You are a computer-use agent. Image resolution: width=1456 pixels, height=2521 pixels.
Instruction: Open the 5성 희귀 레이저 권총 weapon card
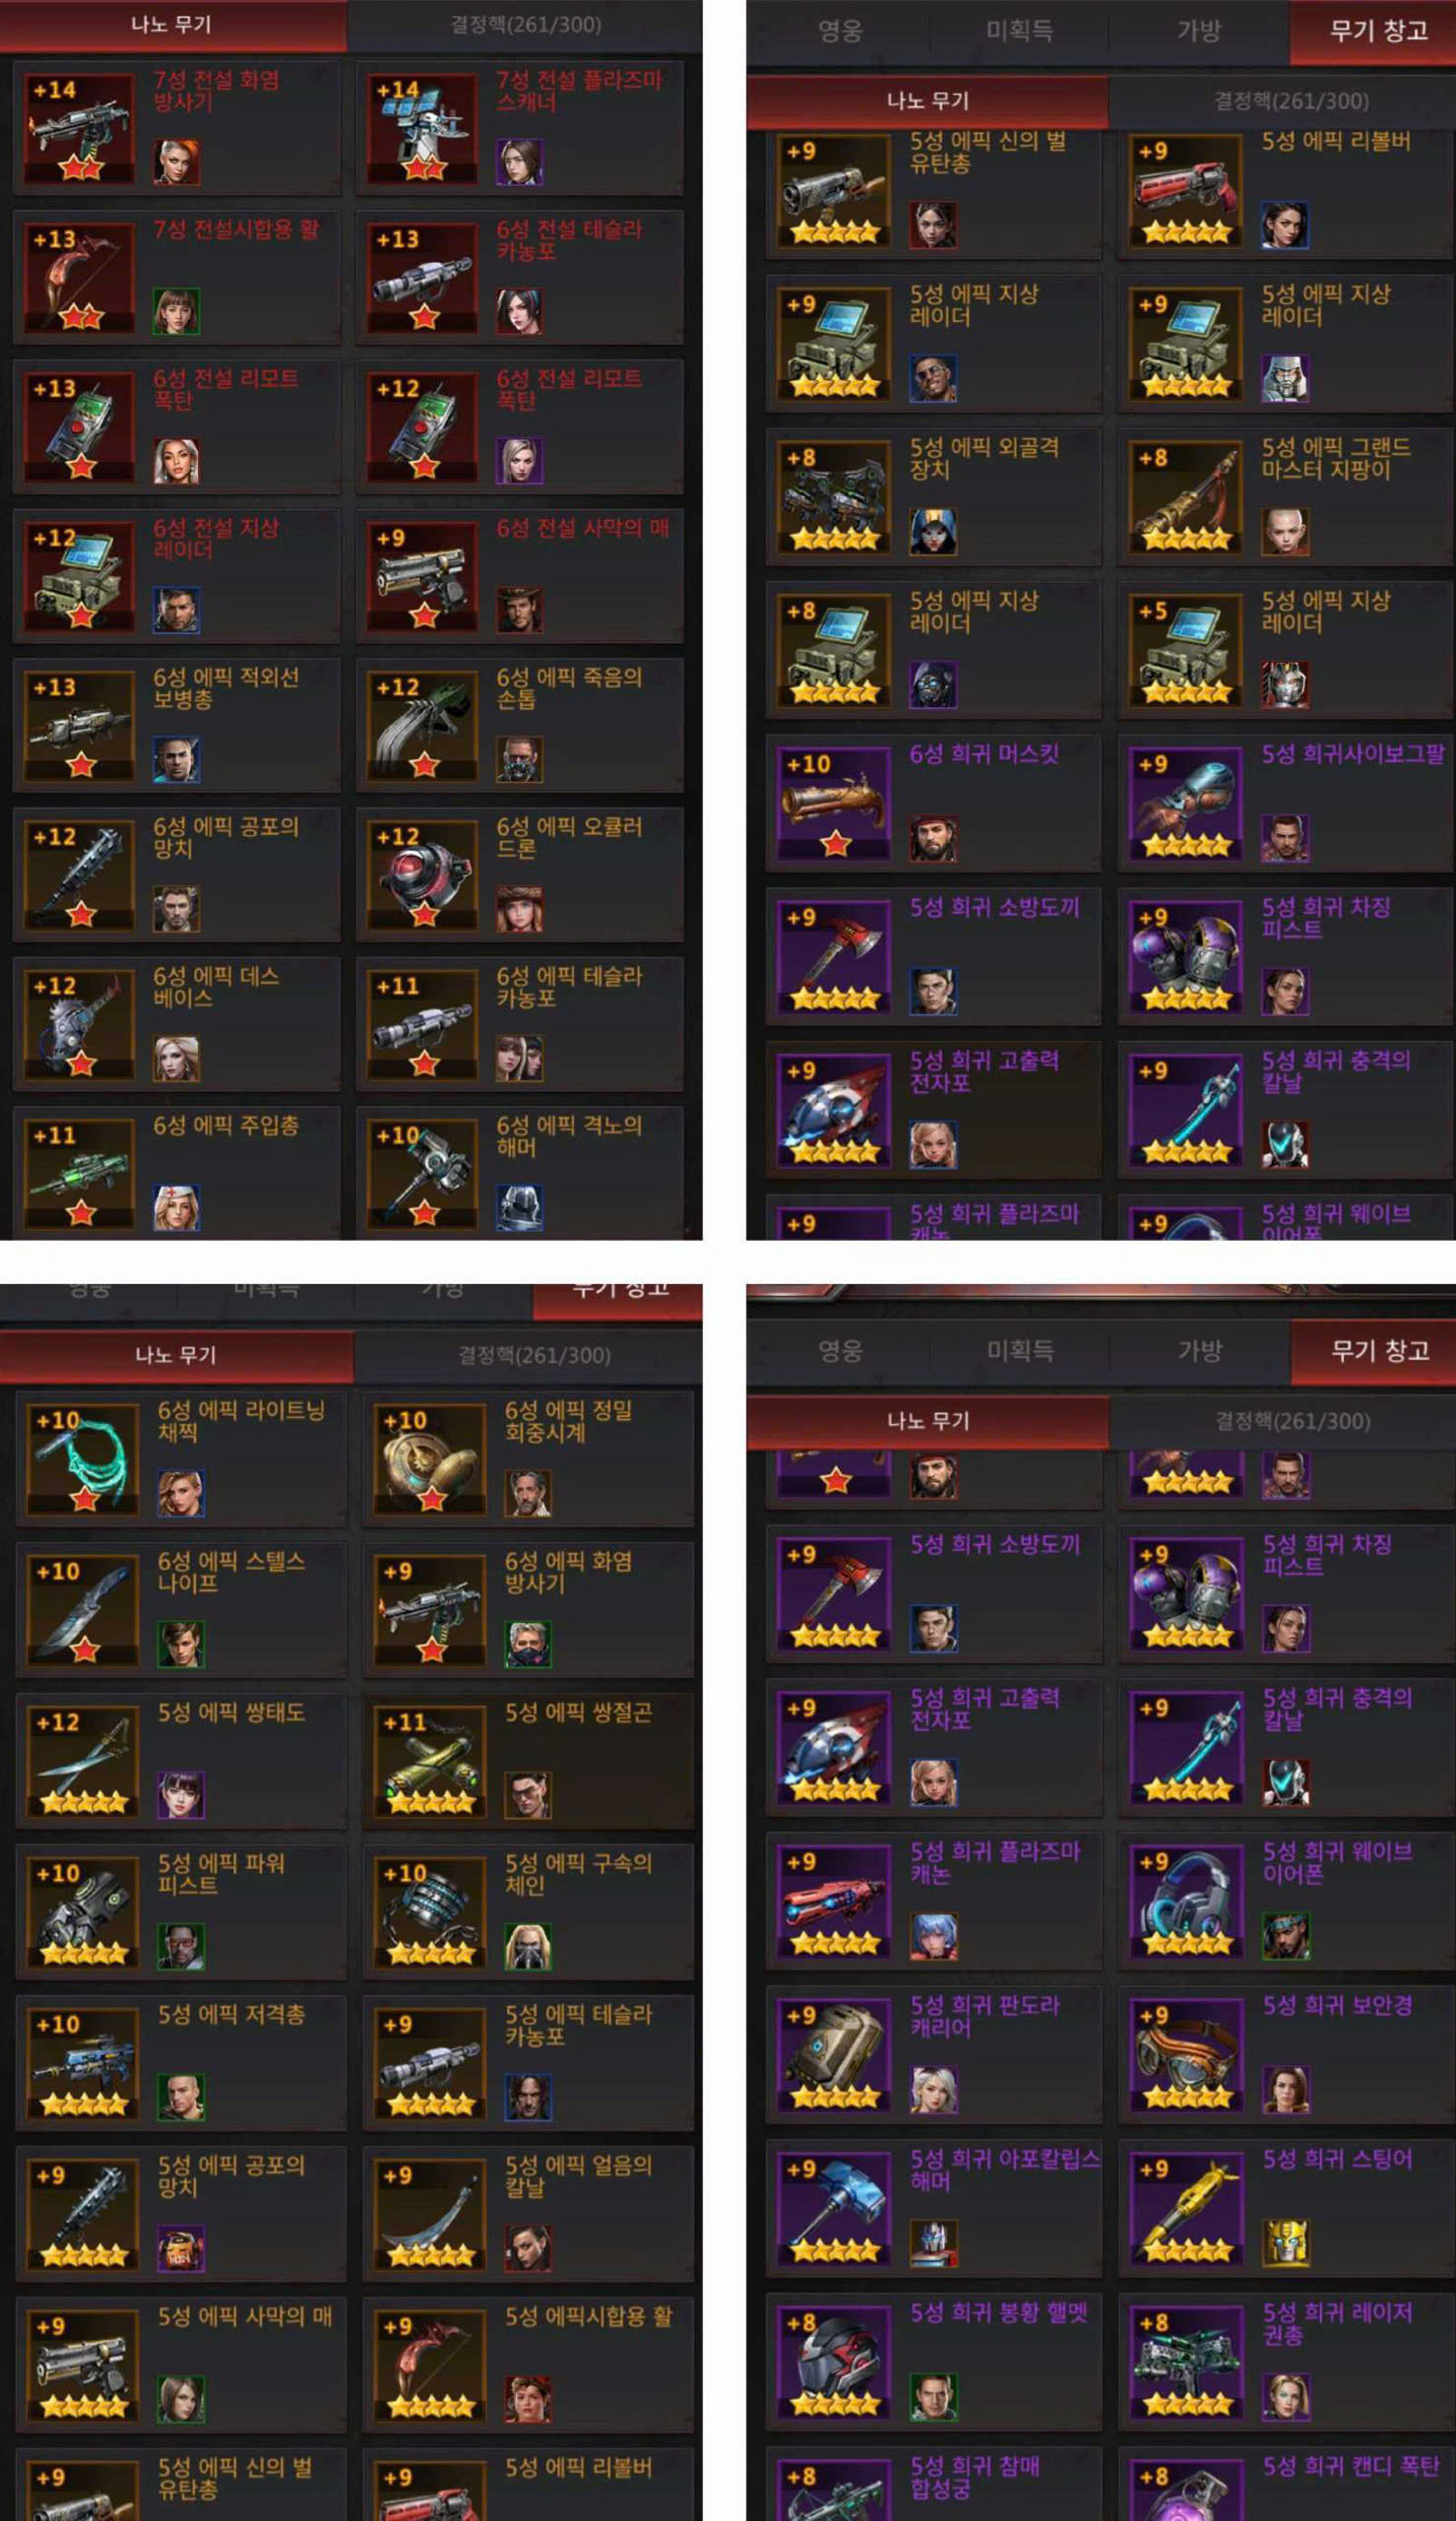tap(1286, 2363)
